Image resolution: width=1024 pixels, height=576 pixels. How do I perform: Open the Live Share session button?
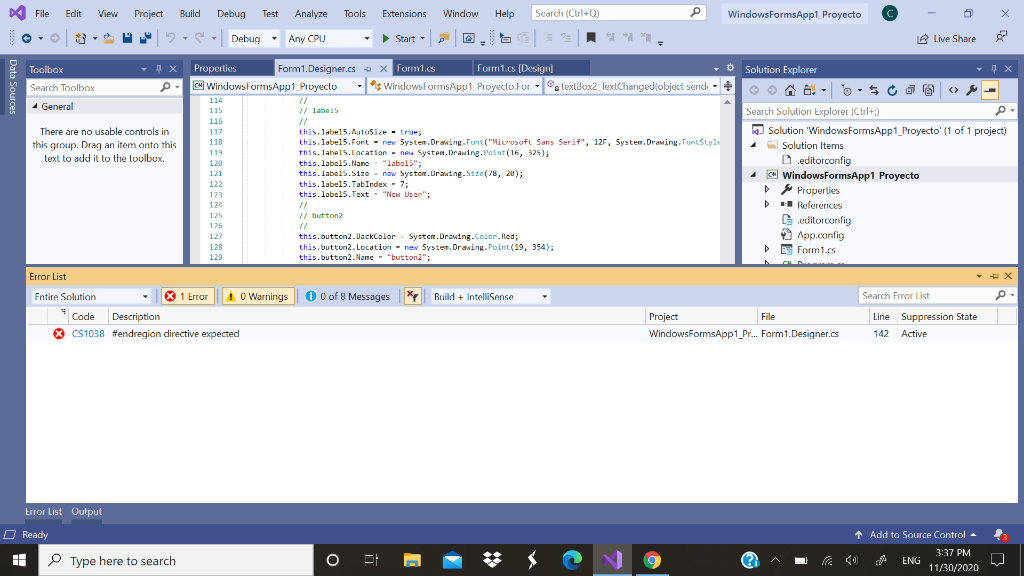(x=946, y=39)
